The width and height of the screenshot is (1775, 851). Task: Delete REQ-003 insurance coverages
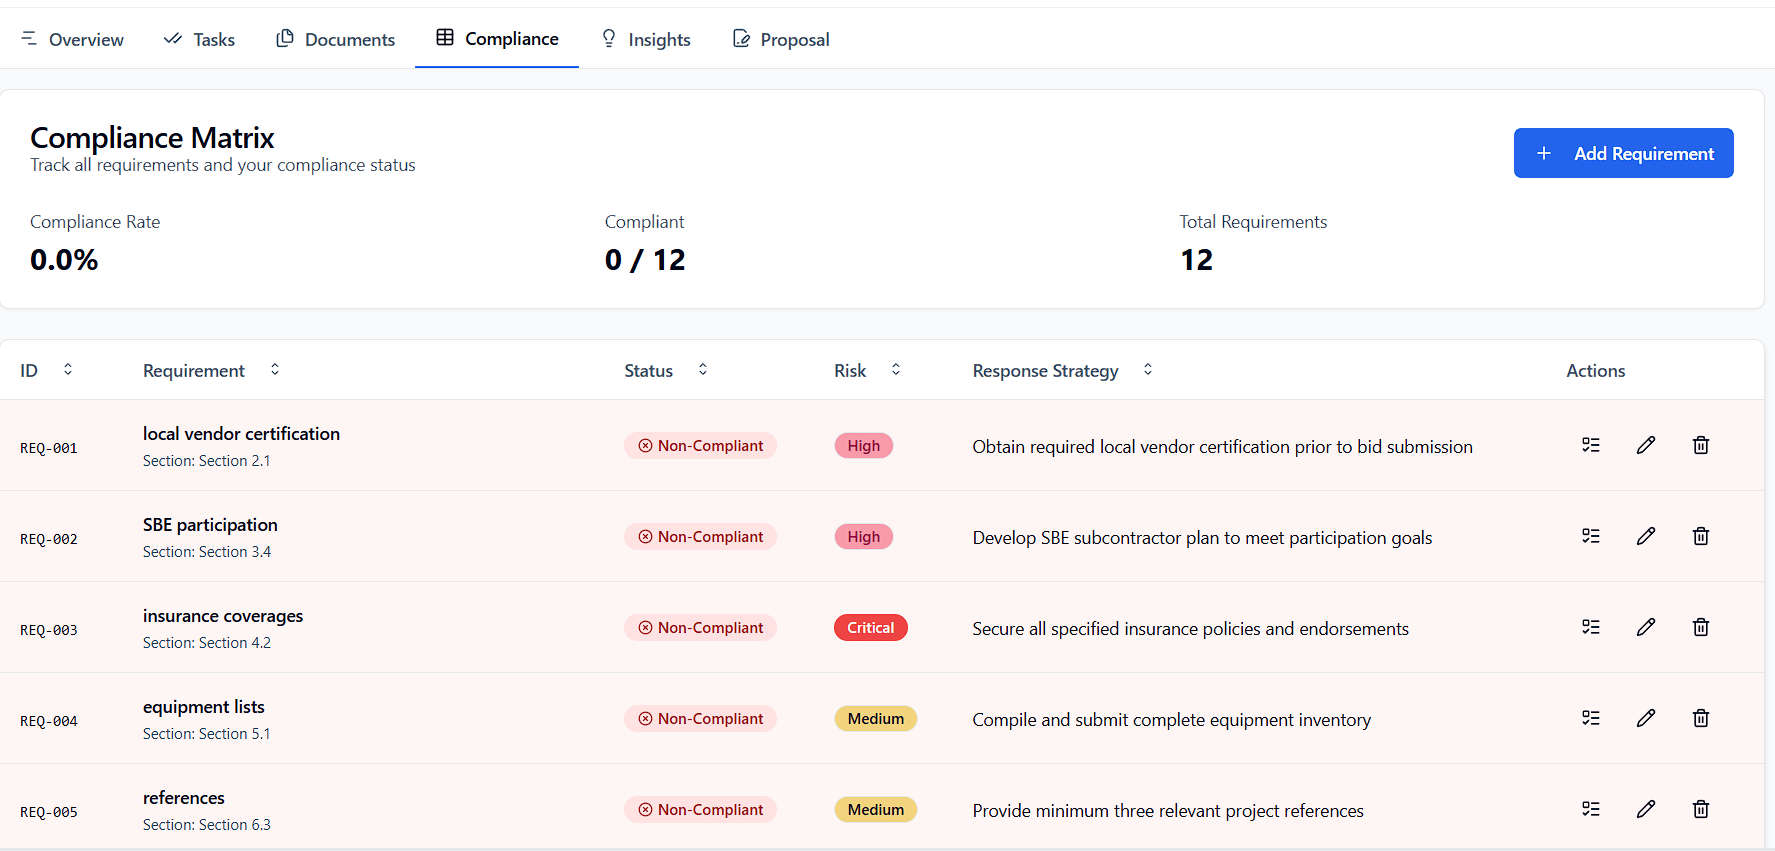point(1701,627)
